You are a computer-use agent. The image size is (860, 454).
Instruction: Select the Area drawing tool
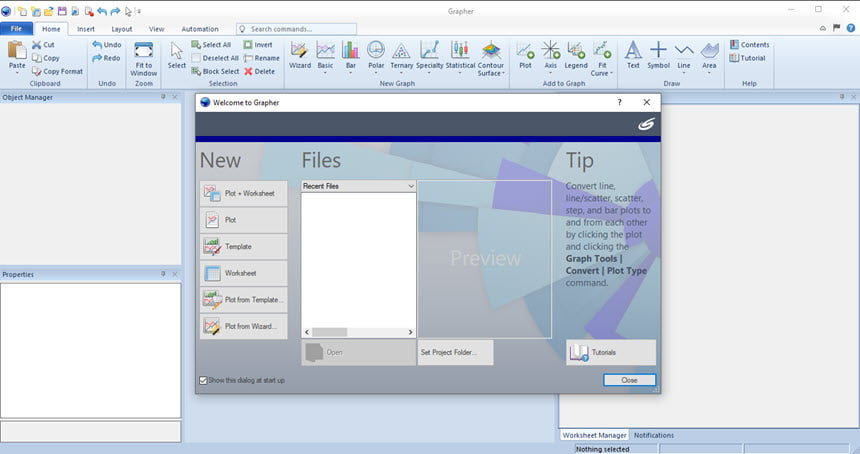click(709, 56)
